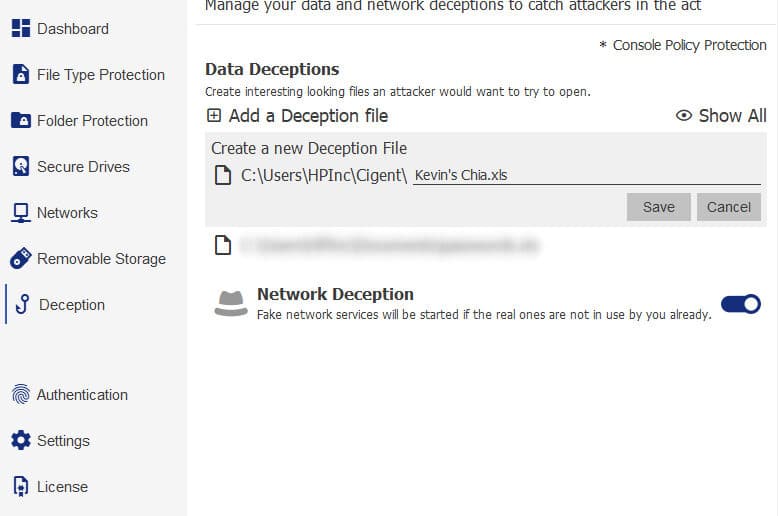
Task: Select the Deception menu item label
Action: tap(72, 305)
